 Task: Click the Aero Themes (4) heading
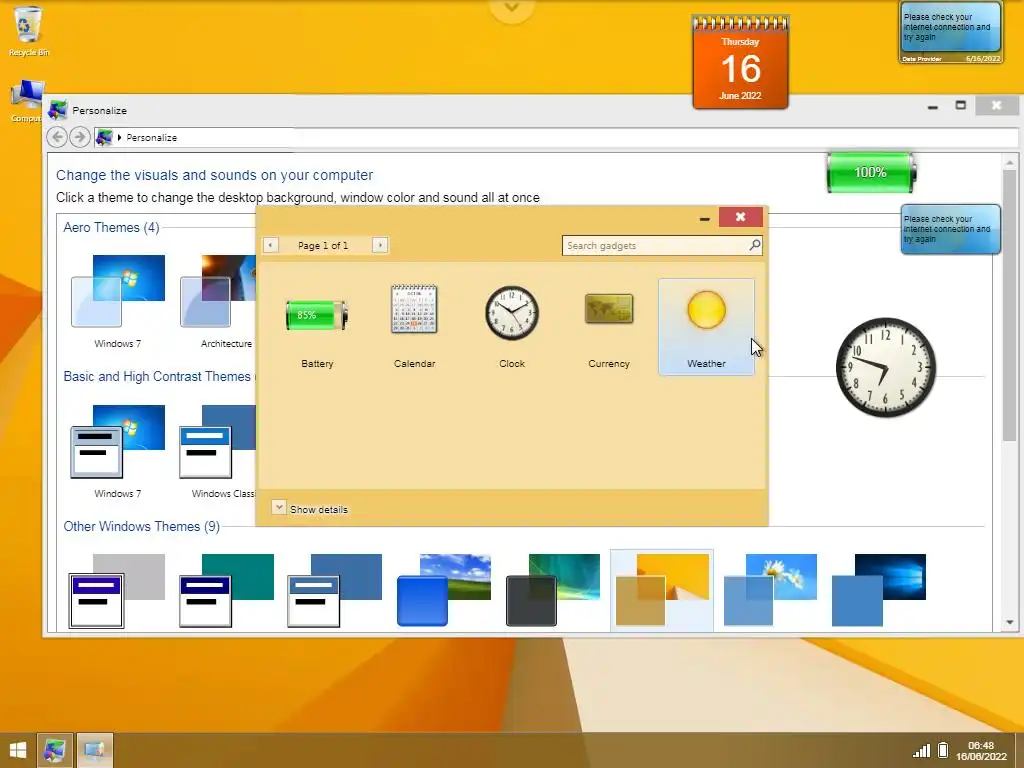(111, 227)
